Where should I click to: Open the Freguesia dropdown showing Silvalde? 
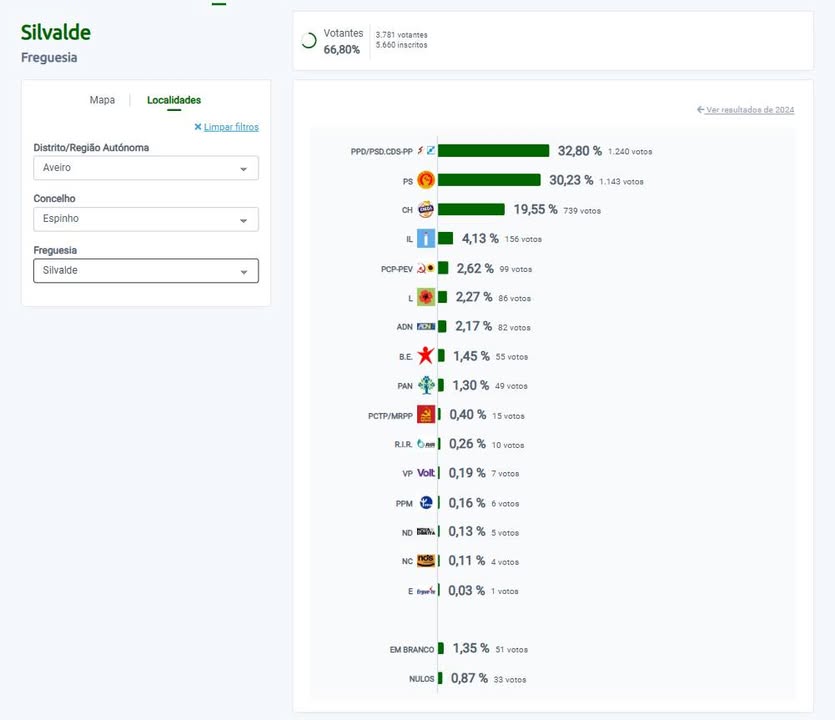click(146, 271)
